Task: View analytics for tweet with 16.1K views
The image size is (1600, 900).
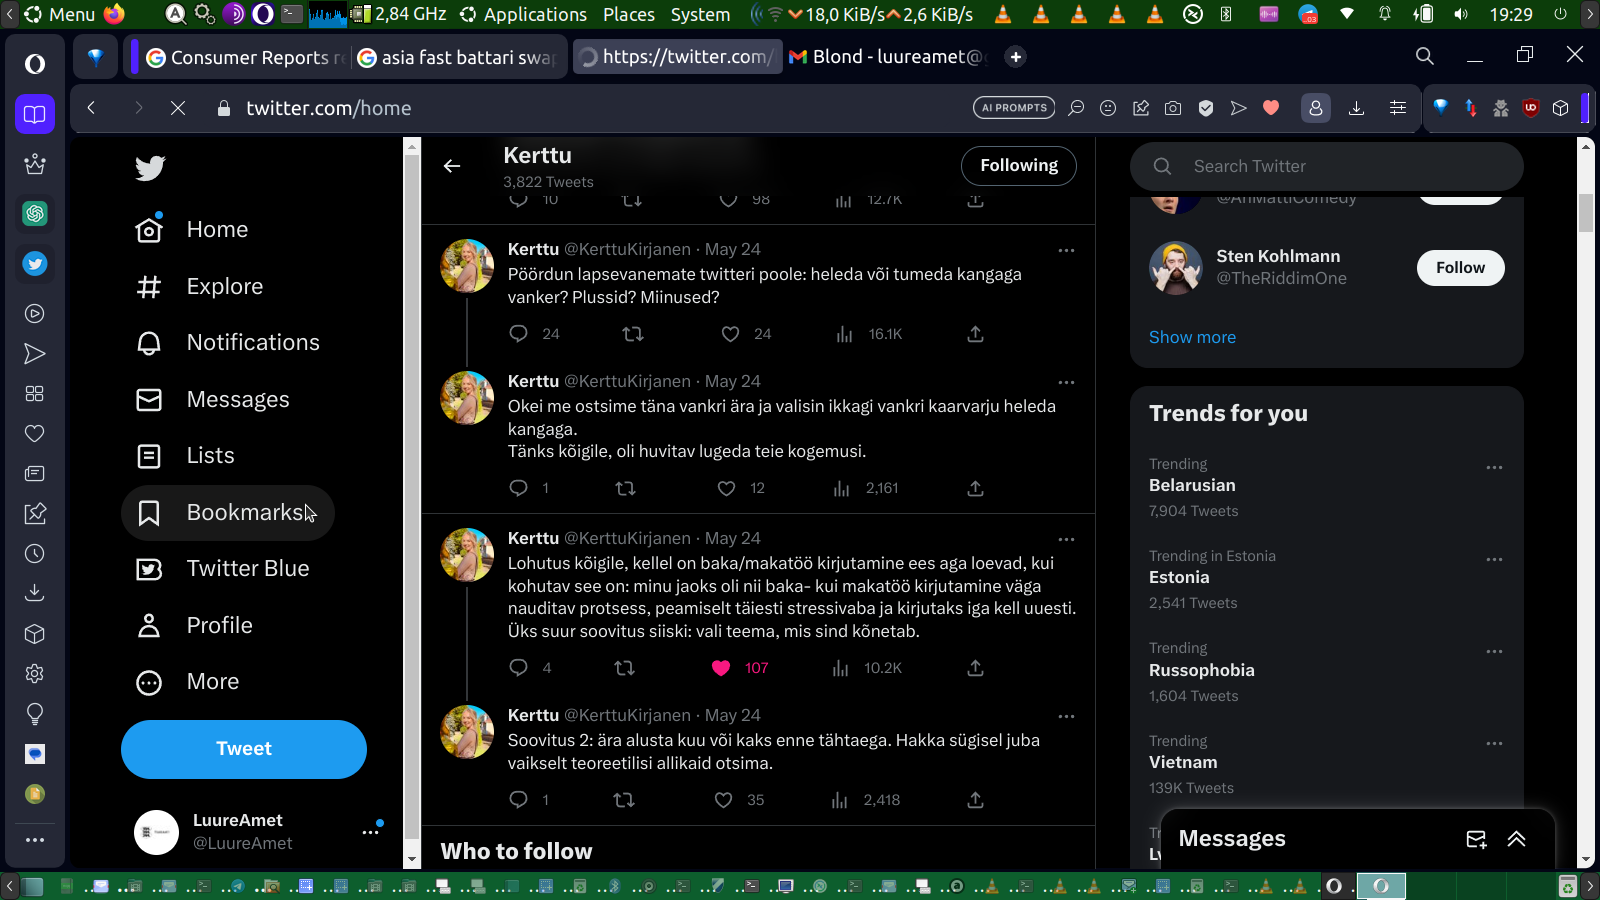Action: tap(845, 334)
